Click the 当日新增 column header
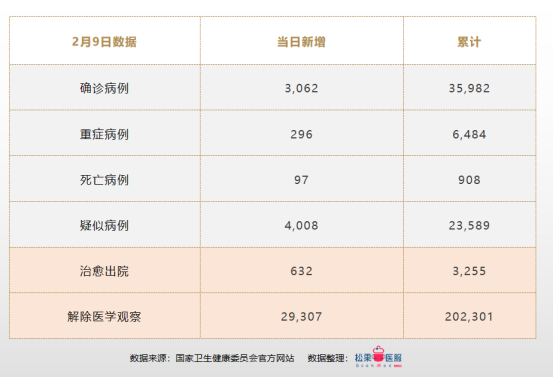The width and height of the screenshot is (554, 377). 301,42
